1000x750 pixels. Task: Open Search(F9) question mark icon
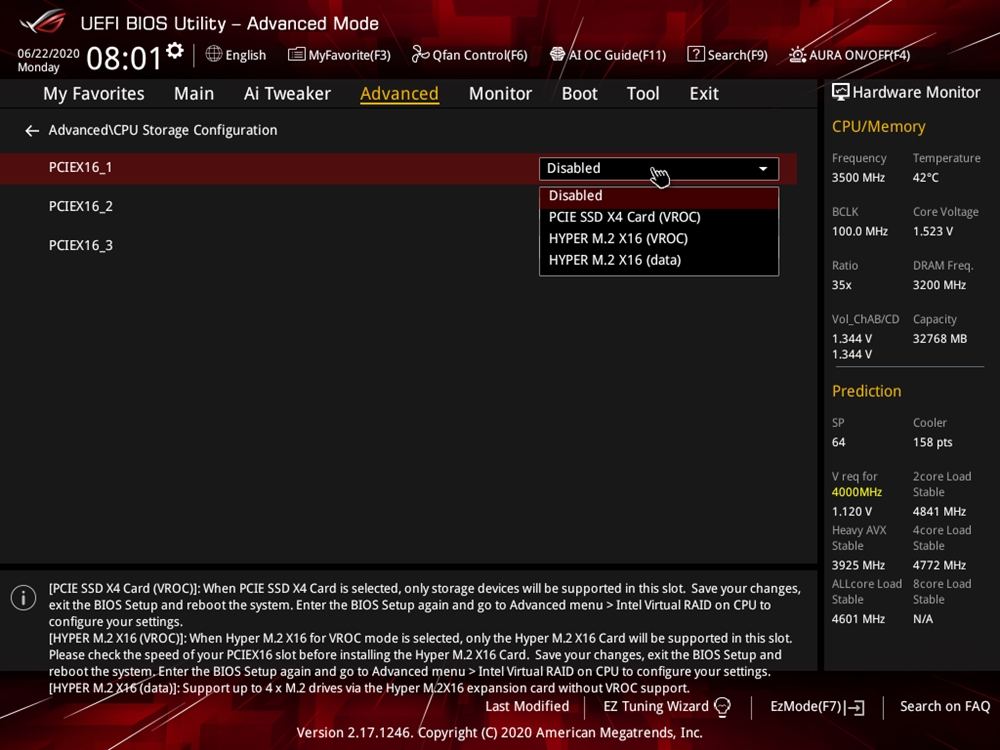point(696,54)
